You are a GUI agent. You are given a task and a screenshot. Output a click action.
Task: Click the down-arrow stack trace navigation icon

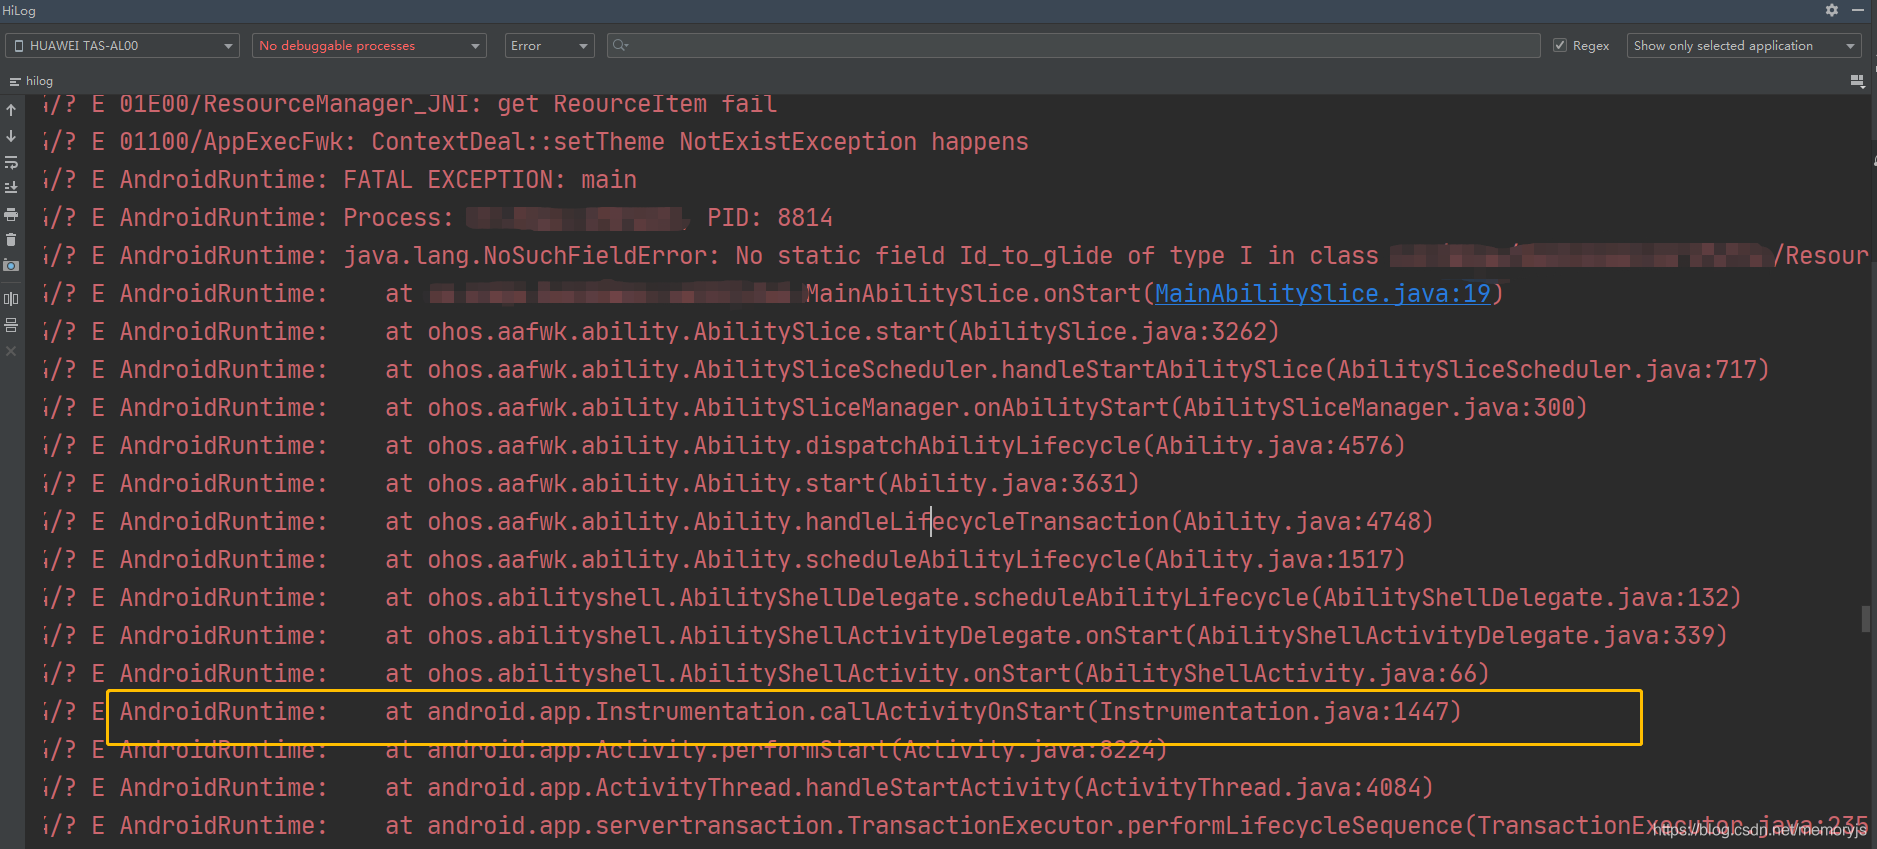pos(11,136)
